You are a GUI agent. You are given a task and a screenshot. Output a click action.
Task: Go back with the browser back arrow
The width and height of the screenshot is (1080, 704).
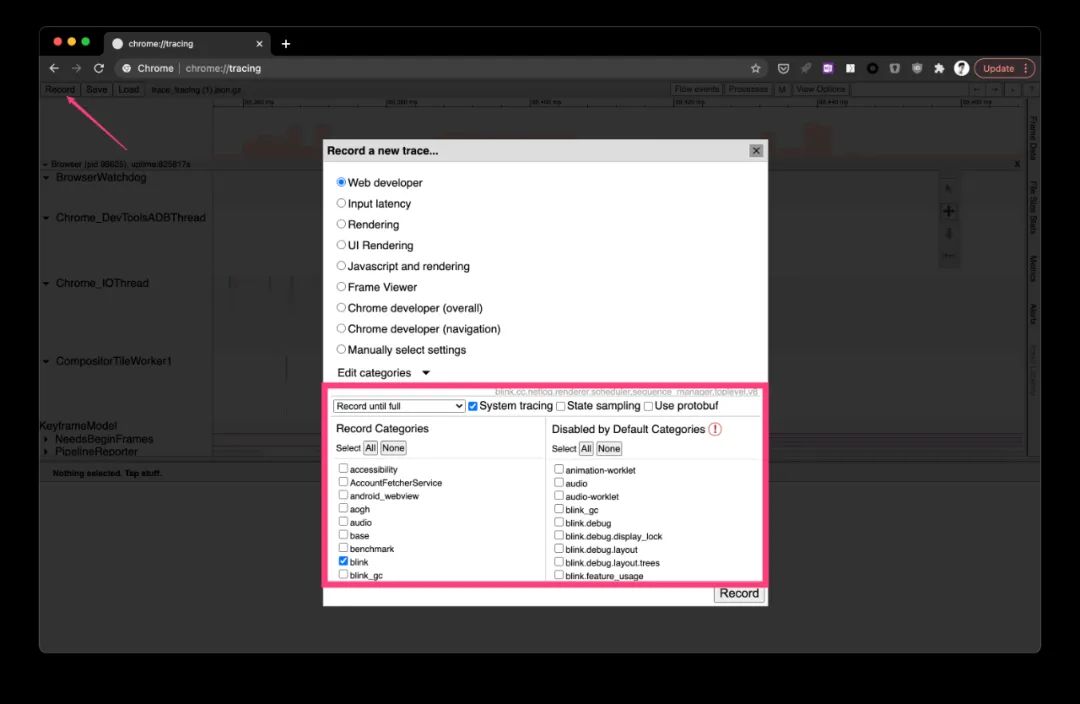(54, 68)
